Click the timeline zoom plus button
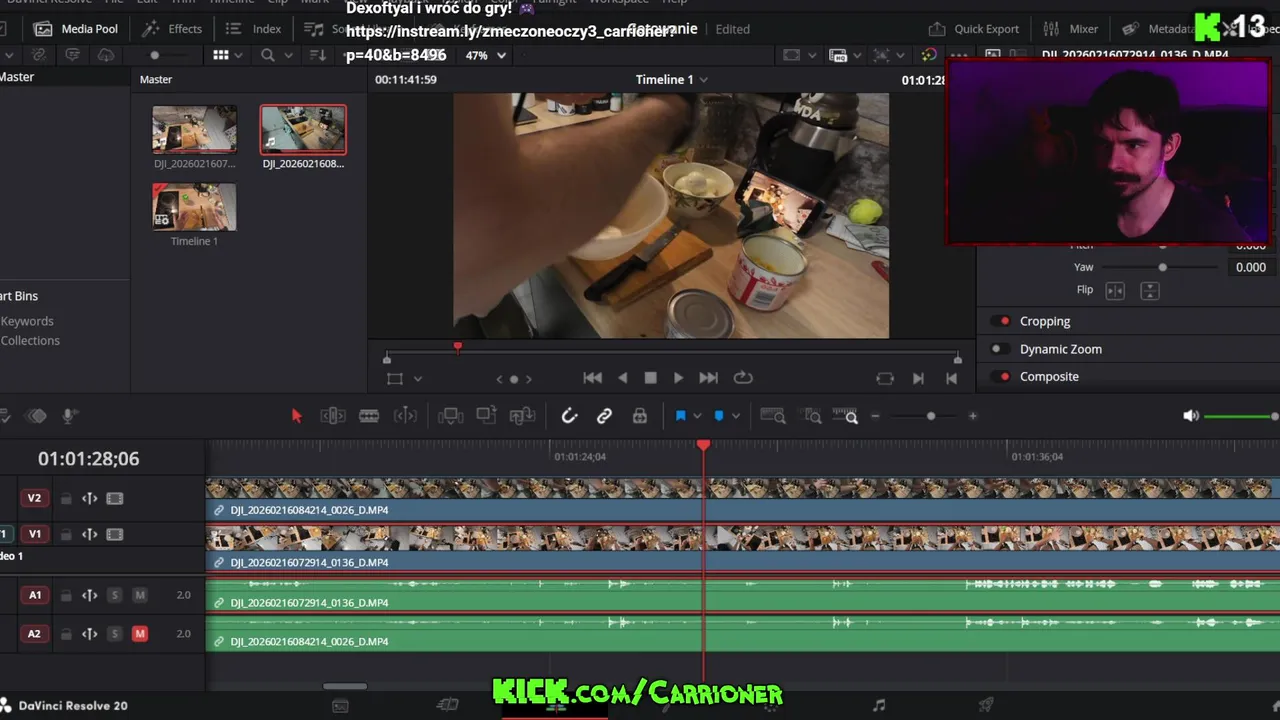This screenshot has width=1280, height=720. pos(972,416)
